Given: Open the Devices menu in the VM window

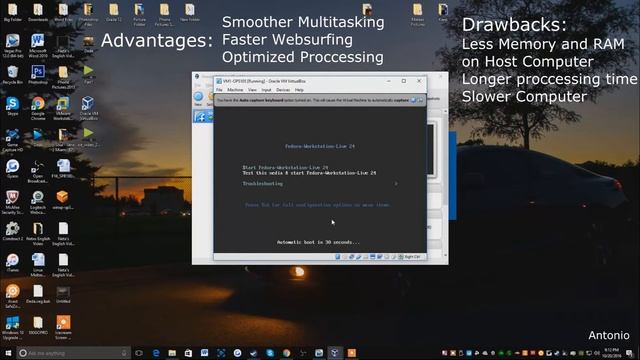Looking at the screenshot, I should 283,90.
